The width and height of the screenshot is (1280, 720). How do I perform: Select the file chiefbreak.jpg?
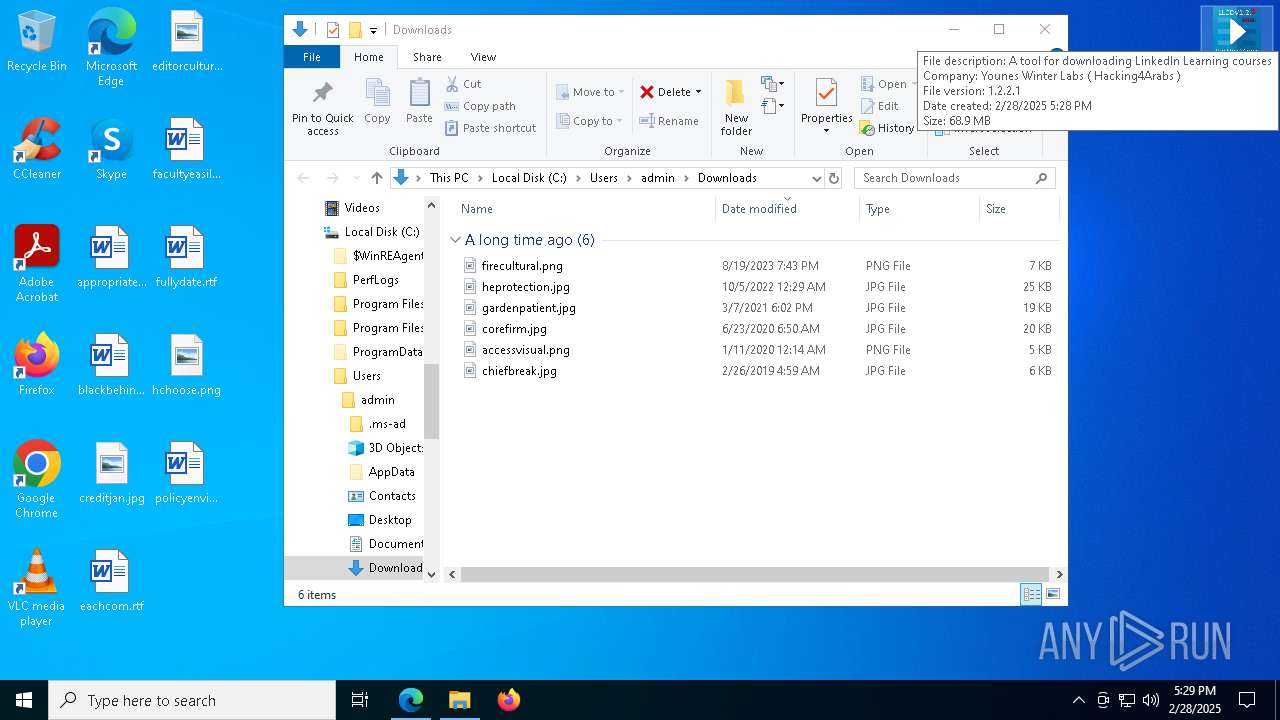click(x=519, y=371)
